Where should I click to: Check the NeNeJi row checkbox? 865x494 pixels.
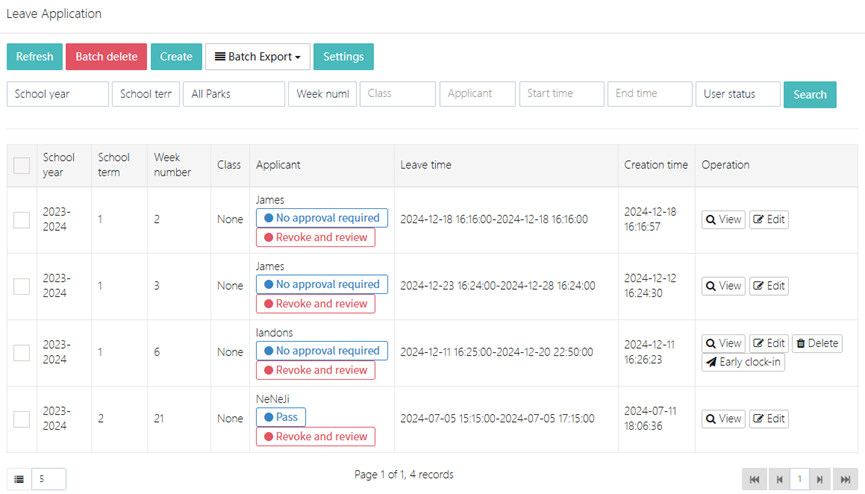pyautogui.click(x=21, y=419)
